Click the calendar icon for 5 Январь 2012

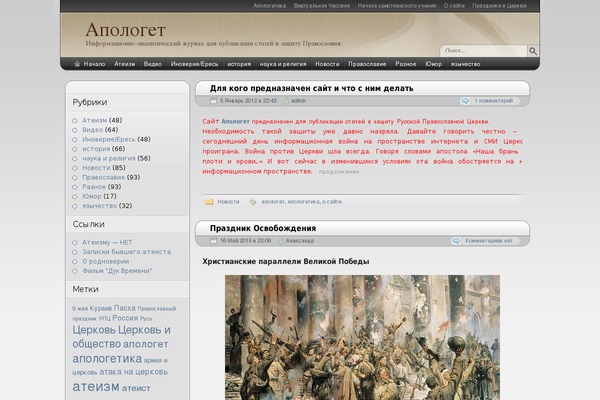coord(214,101)
